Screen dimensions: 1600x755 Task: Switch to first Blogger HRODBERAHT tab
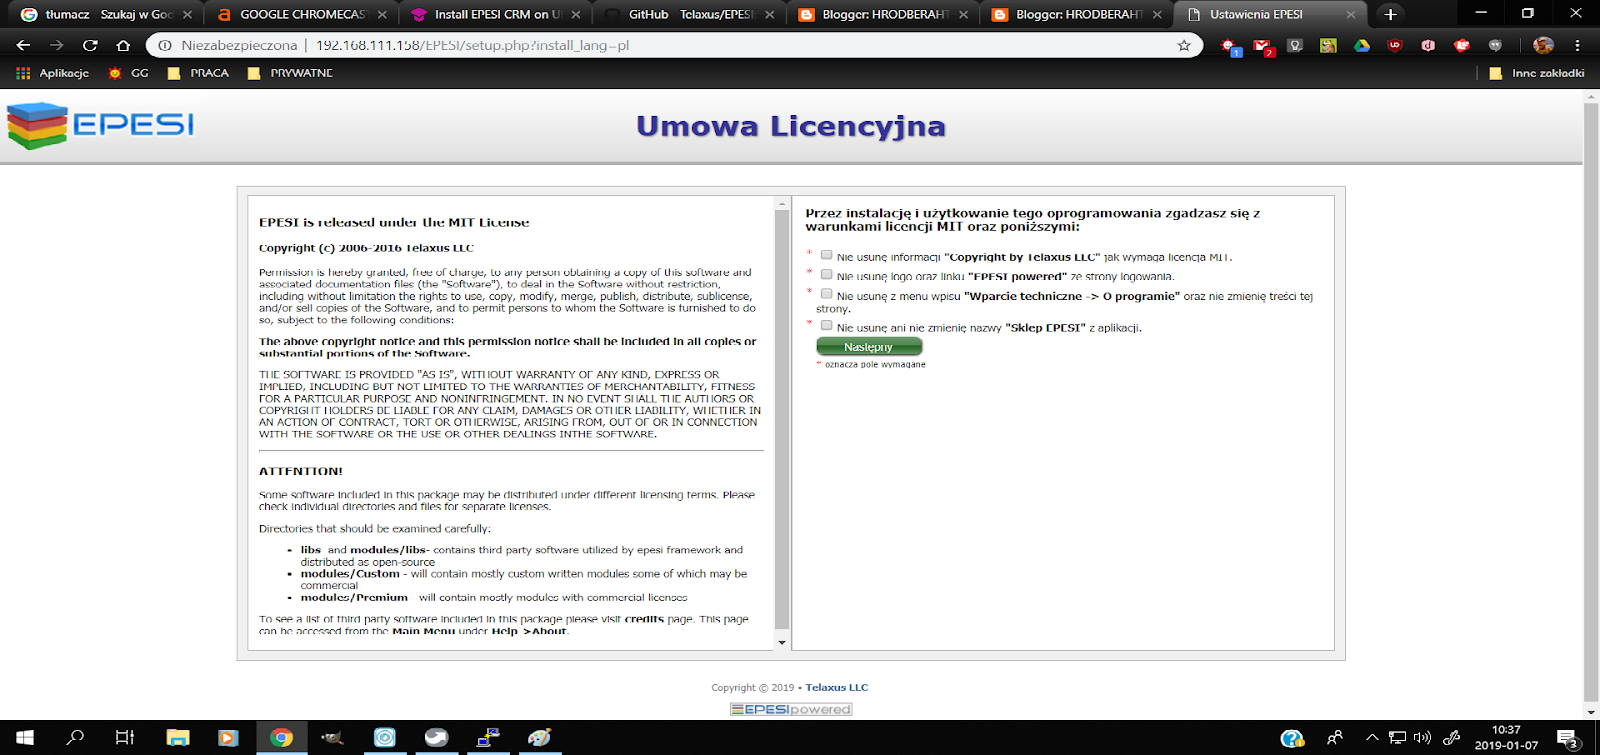pyautogui.click(x=883, y=15)
